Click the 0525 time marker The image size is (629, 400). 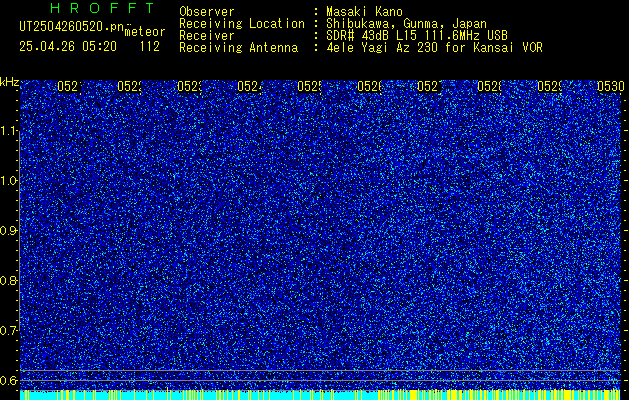pyautogui.click(x=309, y=87)
